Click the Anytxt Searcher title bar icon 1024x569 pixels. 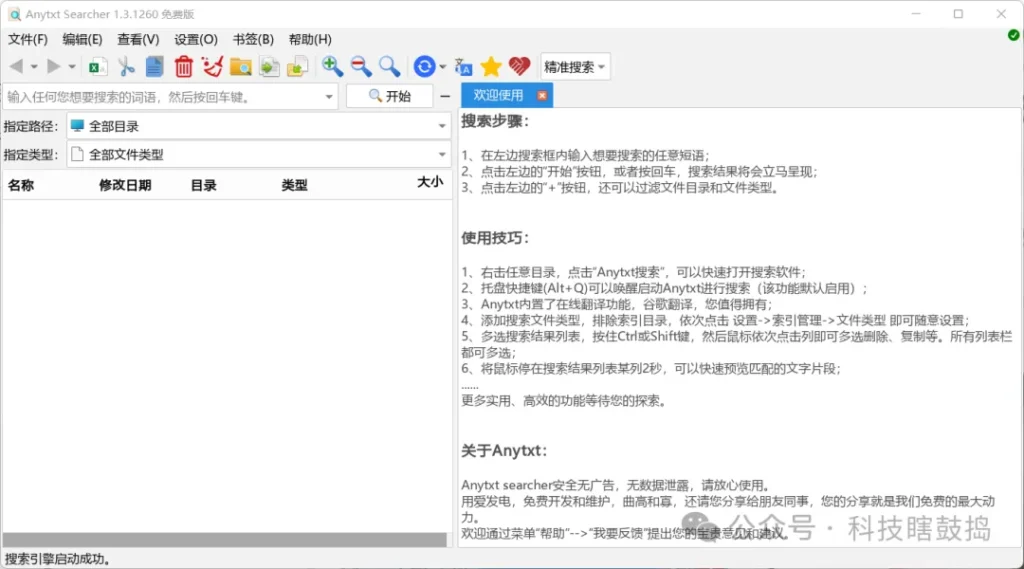pos(14,14)
